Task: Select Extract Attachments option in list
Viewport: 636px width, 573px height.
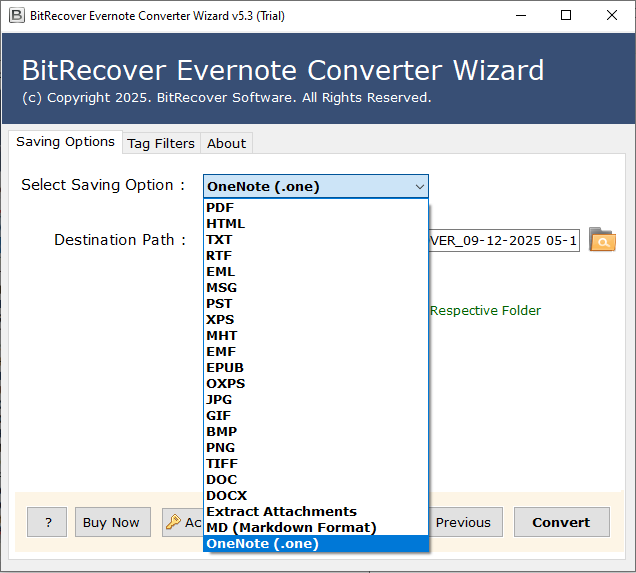Action: click(316, 511)
